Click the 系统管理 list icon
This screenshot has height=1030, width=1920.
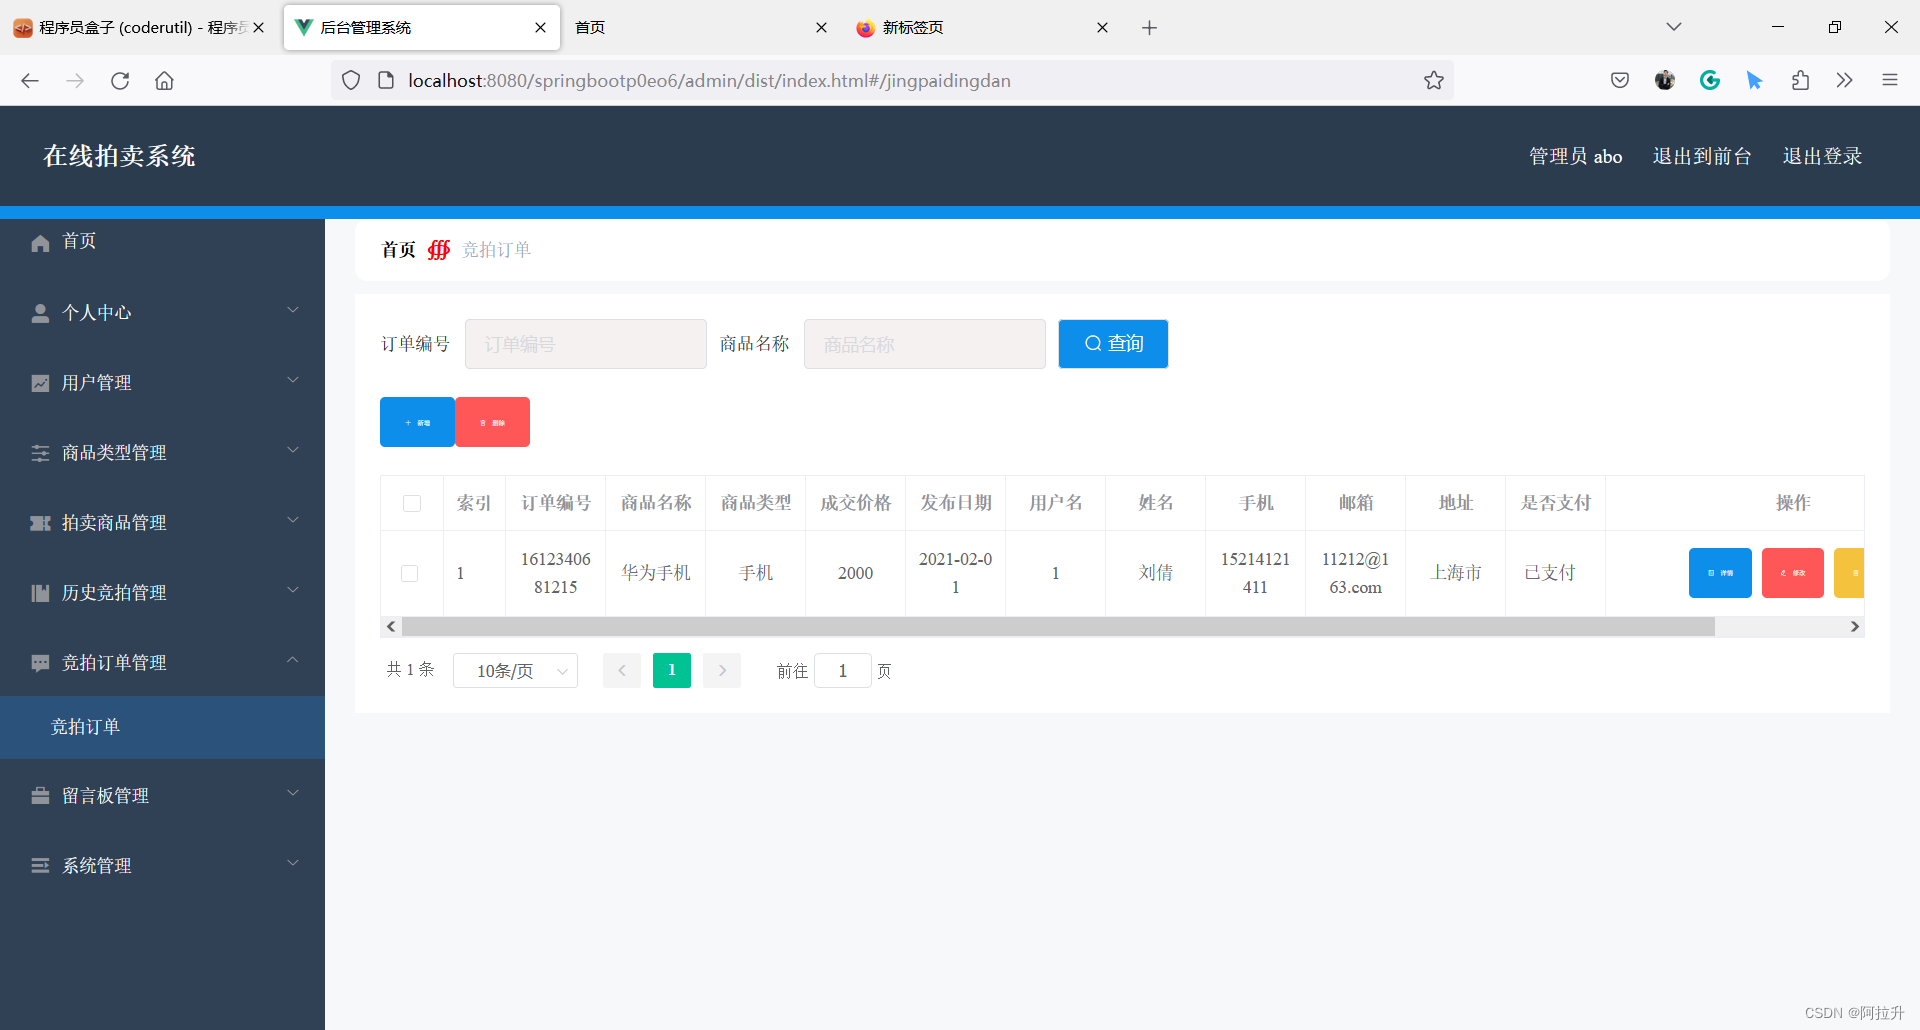coord(40,866)
